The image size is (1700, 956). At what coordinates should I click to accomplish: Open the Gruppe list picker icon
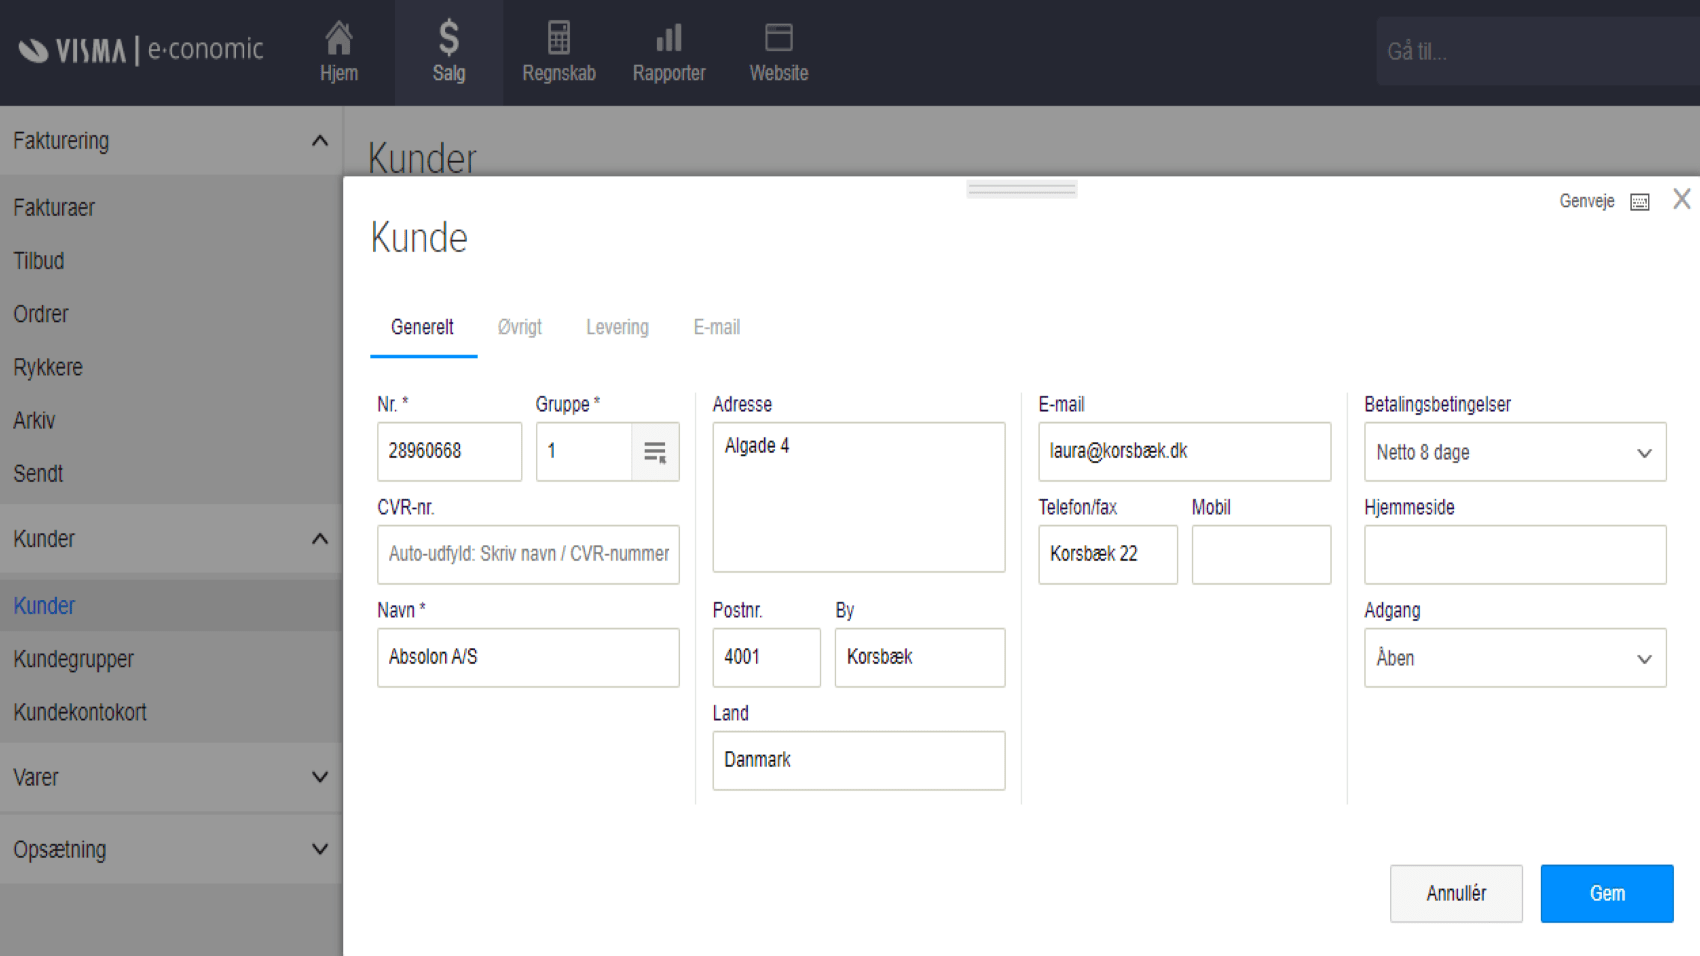pos(655,452)
